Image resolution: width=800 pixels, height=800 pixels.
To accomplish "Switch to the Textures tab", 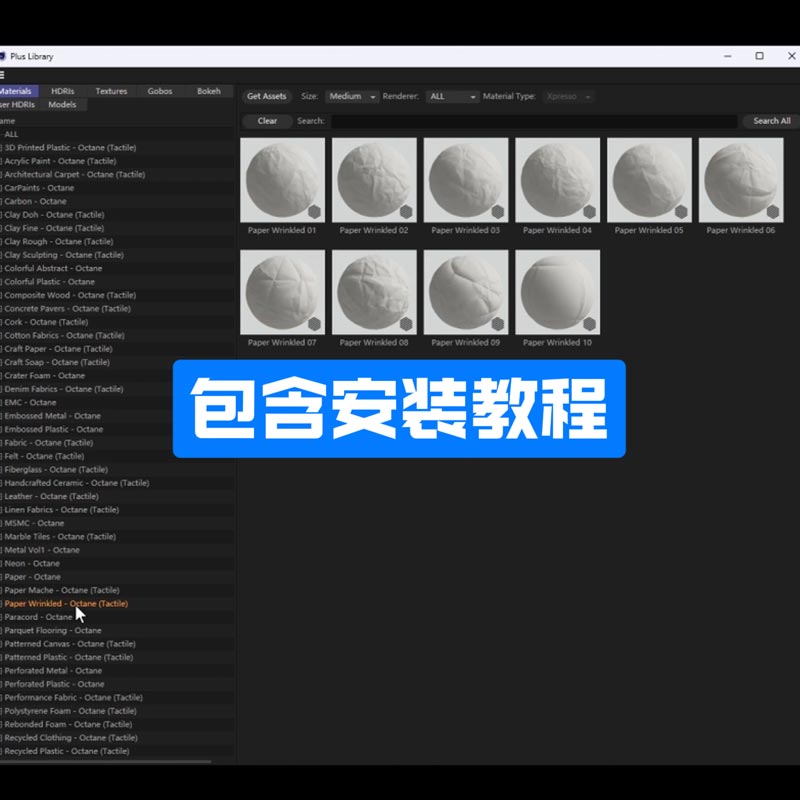I will [x=111, y=91].
